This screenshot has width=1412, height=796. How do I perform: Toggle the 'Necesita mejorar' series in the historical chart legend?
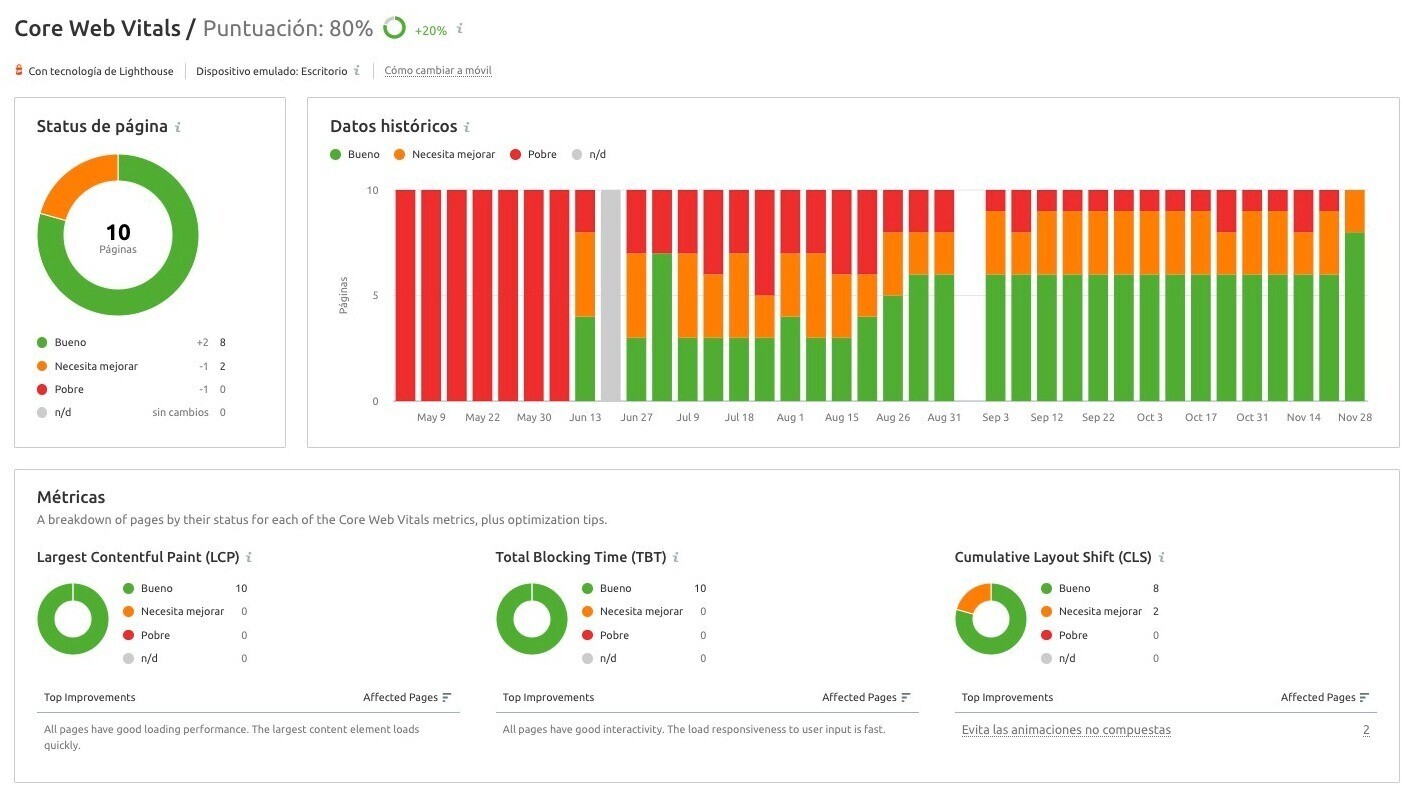pos(444,154)
